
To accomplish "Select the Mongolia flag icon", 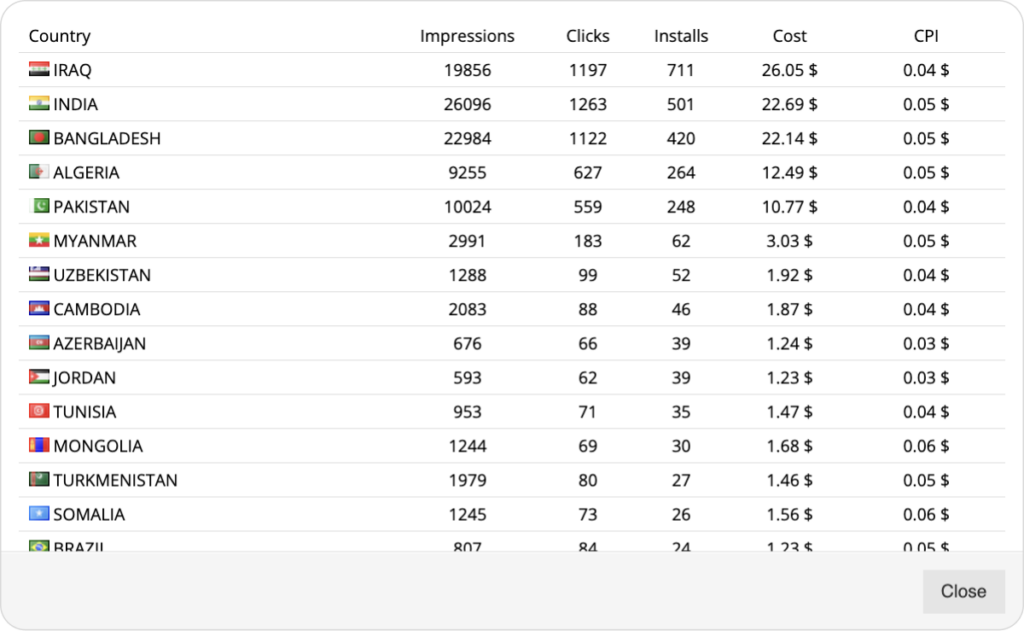I will click(x=39, y=445).
